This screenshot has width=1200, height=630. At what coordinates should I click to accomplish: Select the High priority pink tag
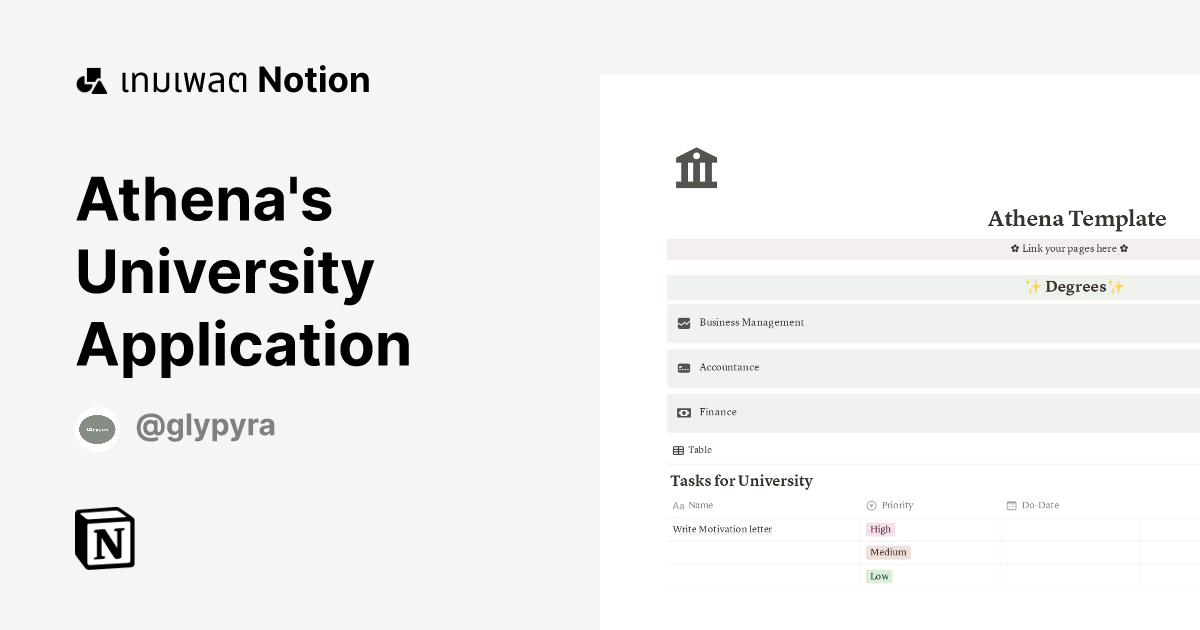880,529
